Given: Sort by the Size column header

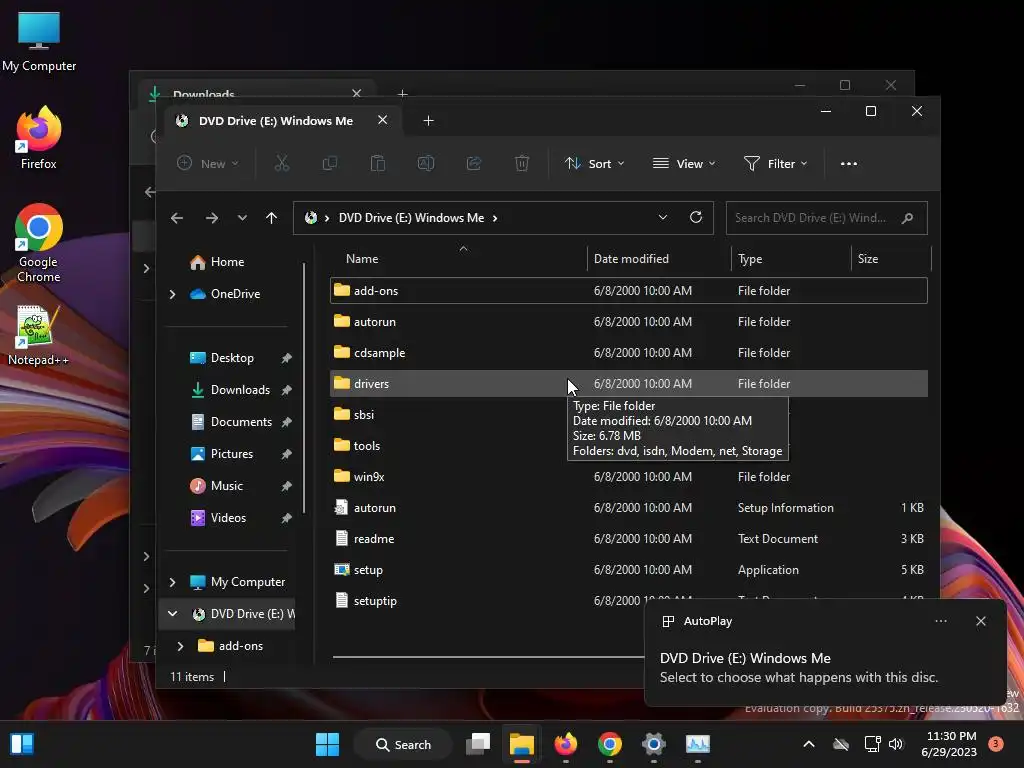Looking at the screenshot, I should (868, 259).
